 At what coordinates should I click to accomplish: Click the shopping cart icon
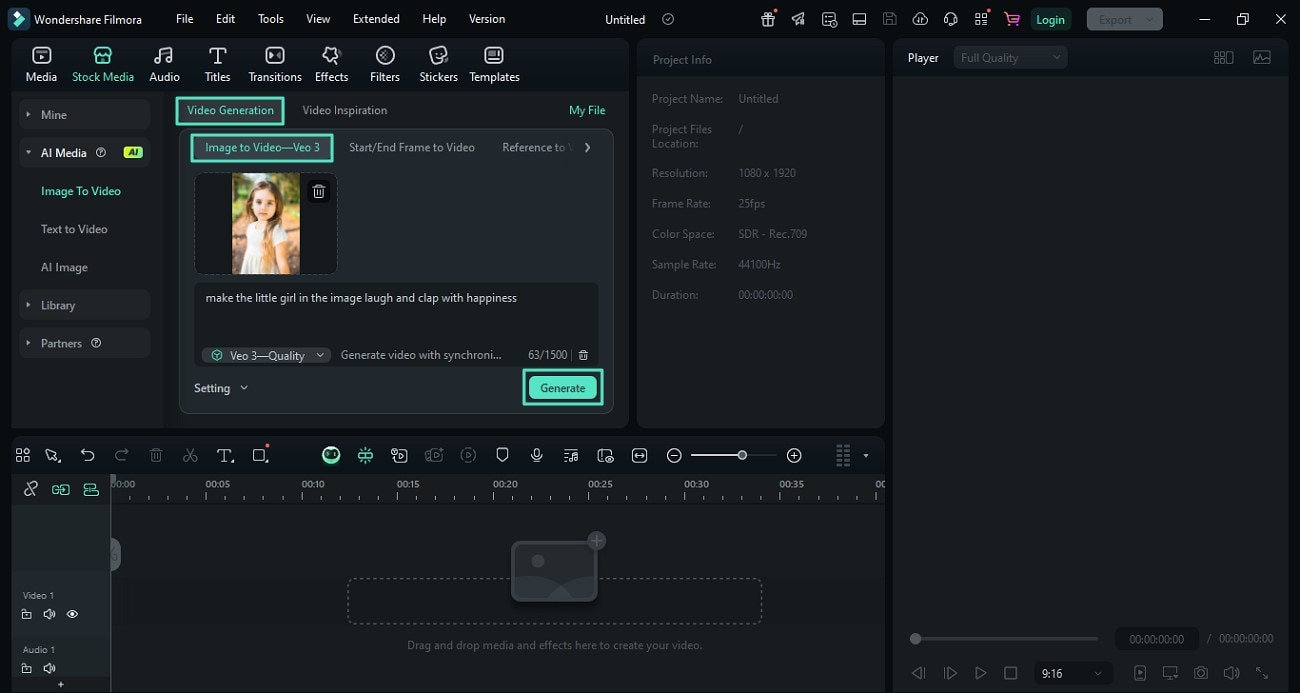1012,19
